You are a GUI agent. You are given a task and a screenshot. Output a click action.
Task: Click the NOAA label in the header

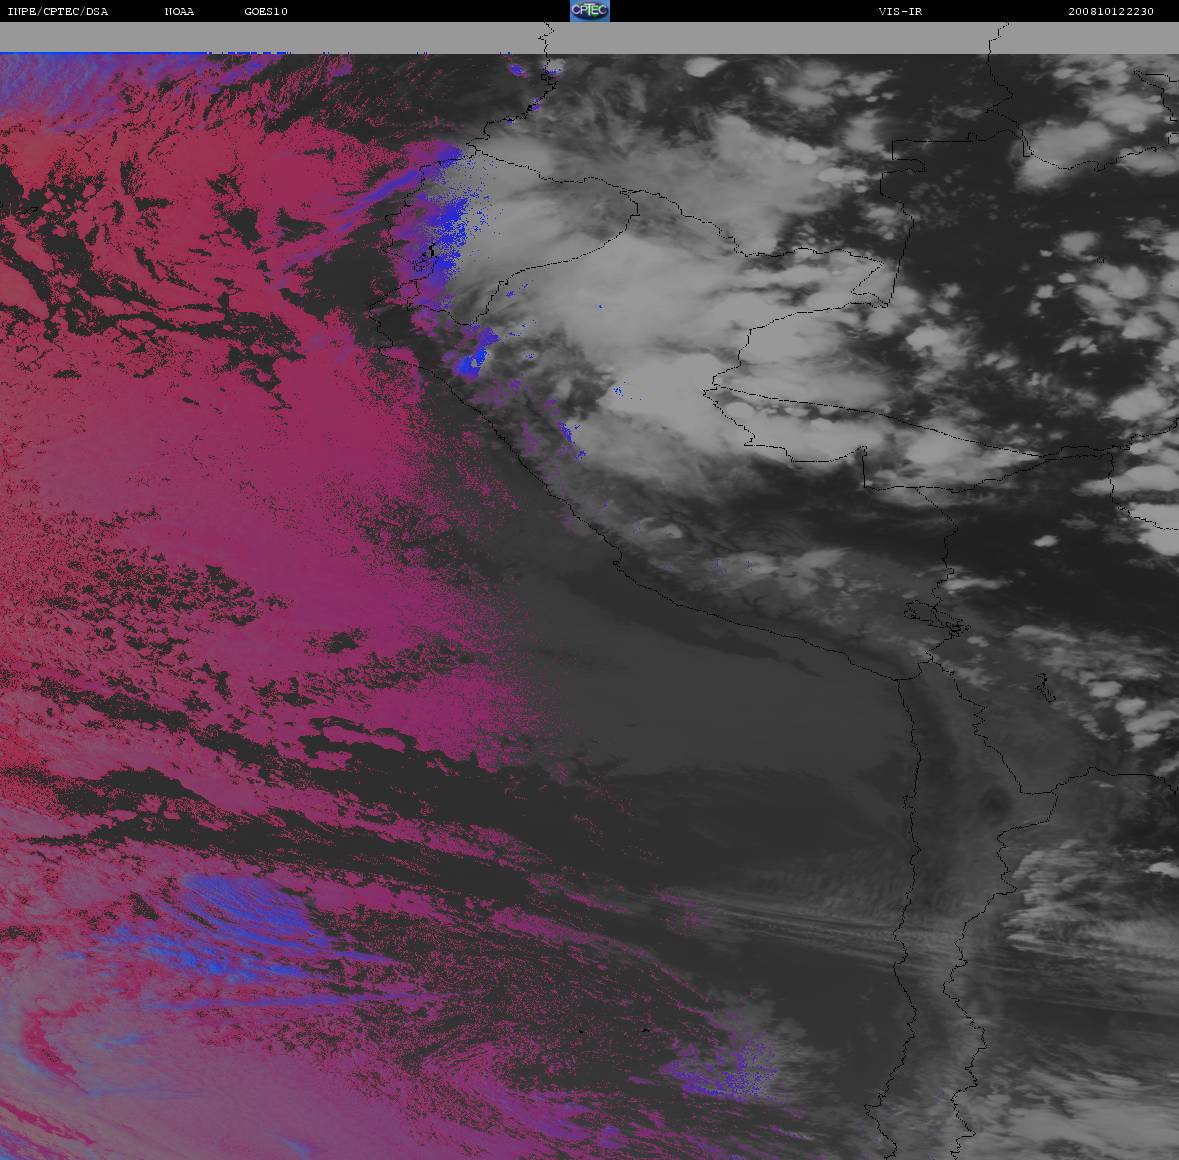tap(179, 11)
